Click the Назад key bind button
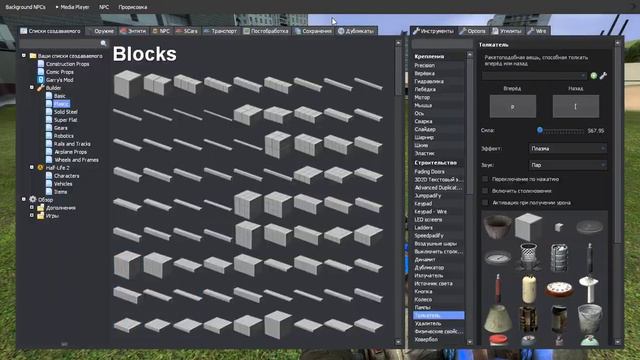Viewport: 640px width, 360px height. [x=576, y=107]
